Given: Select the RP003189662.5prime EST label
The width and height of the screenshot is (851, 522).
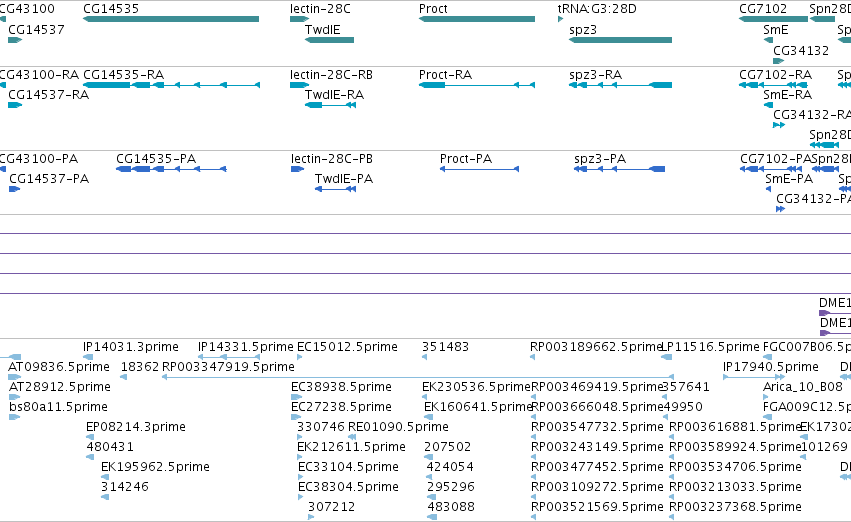Looking at the screenshot, I should point(596,346).
